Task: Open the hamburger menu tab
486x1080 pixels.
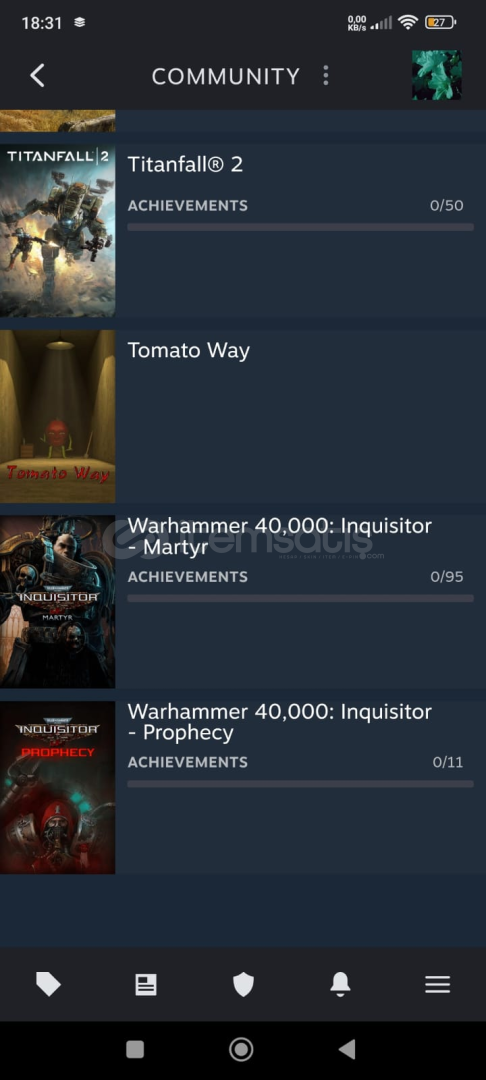Action: point(437,984)
